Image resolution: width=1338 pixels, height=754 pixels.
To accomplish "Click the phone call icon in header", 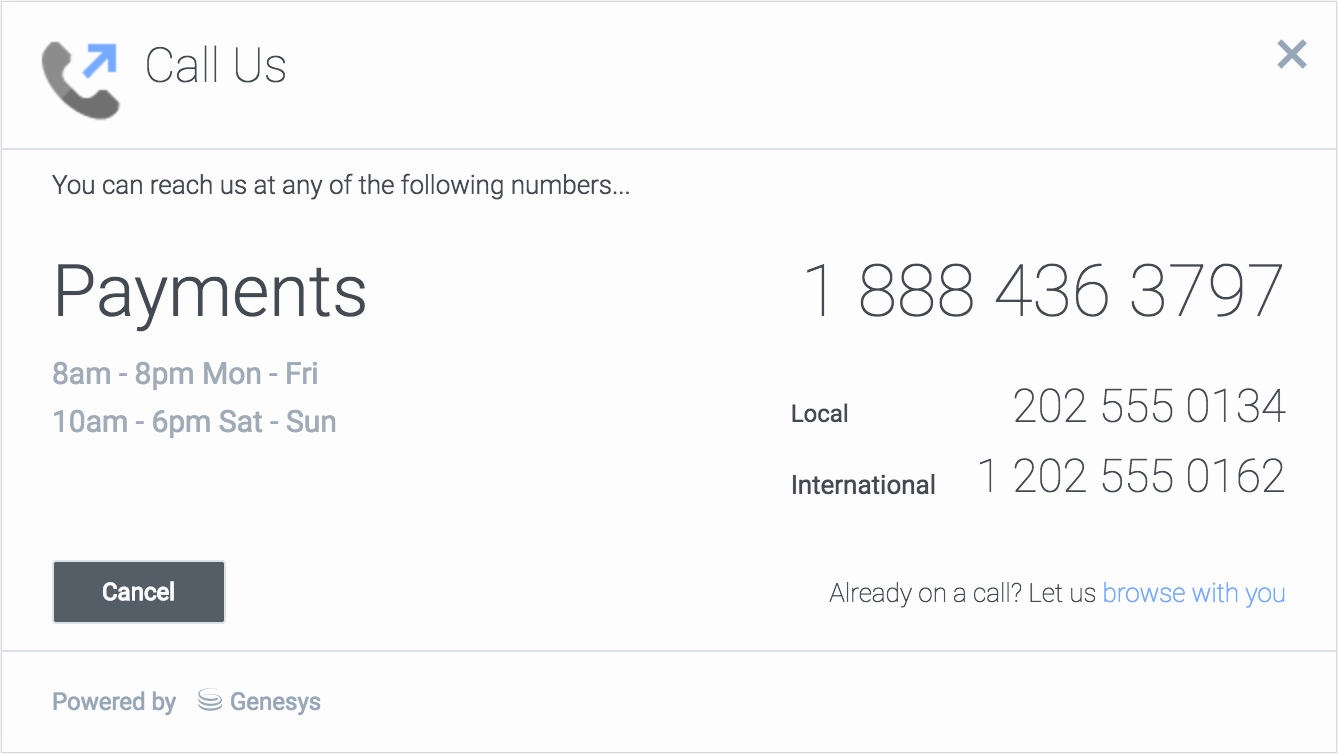I will point(80,78).
